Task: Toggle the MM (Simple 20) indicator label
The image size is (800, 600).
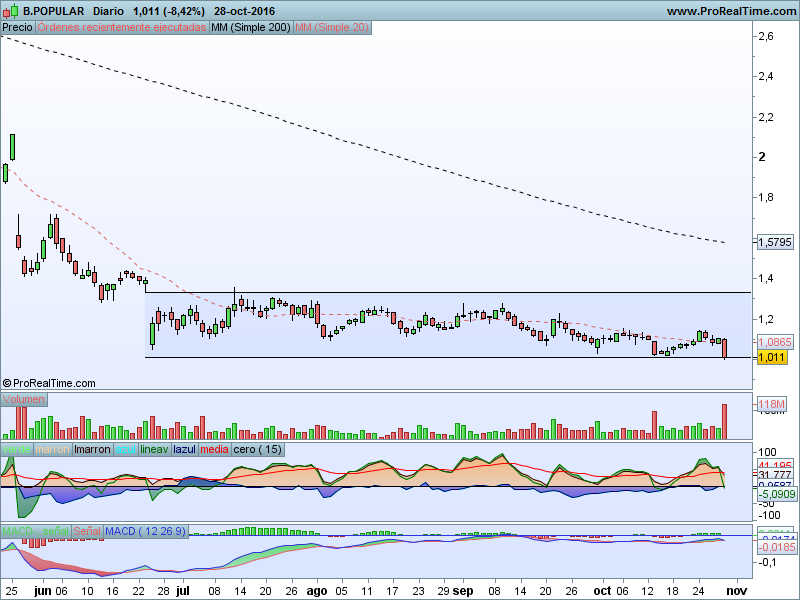Action: pyautogui.click(x=332, y=27)
